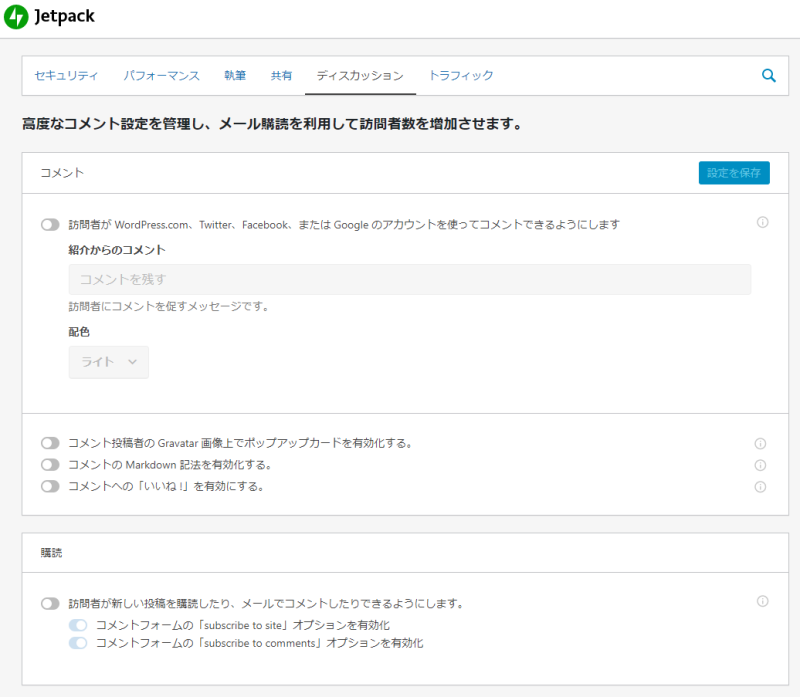Click info icon for Gravatar popup cards
This screenshot has height=697, width=800.
760,443
